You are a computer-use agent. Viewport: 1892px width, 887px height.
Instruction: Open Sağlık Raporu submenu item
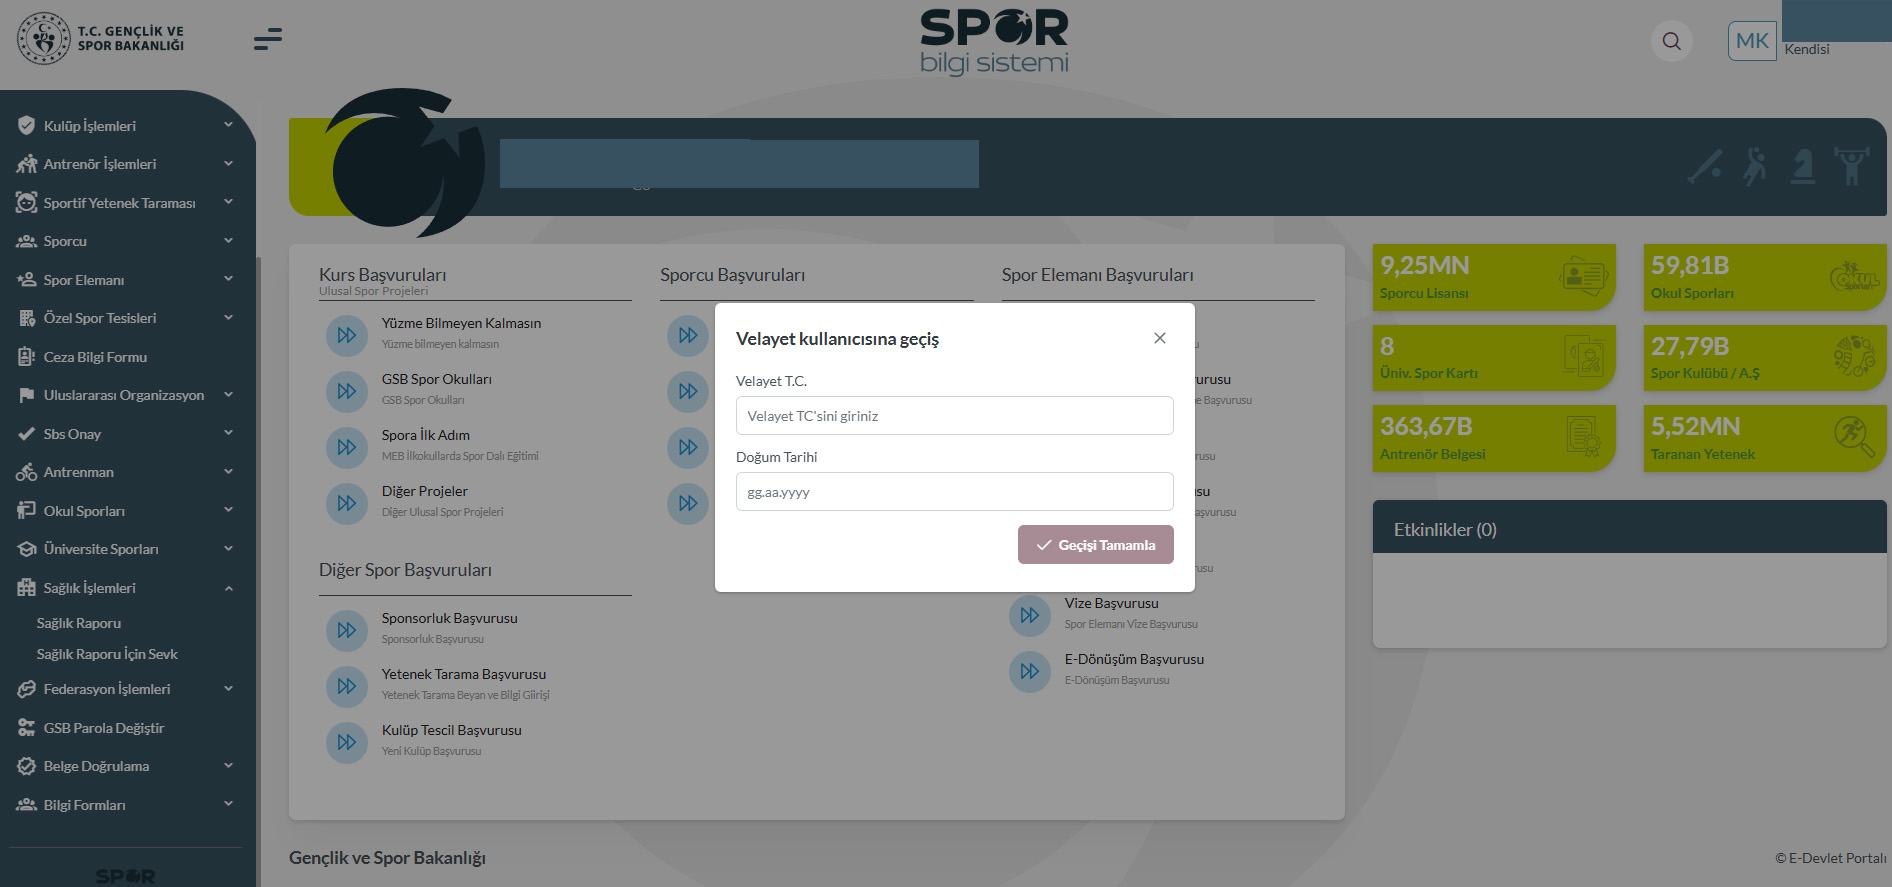point(79,623)
